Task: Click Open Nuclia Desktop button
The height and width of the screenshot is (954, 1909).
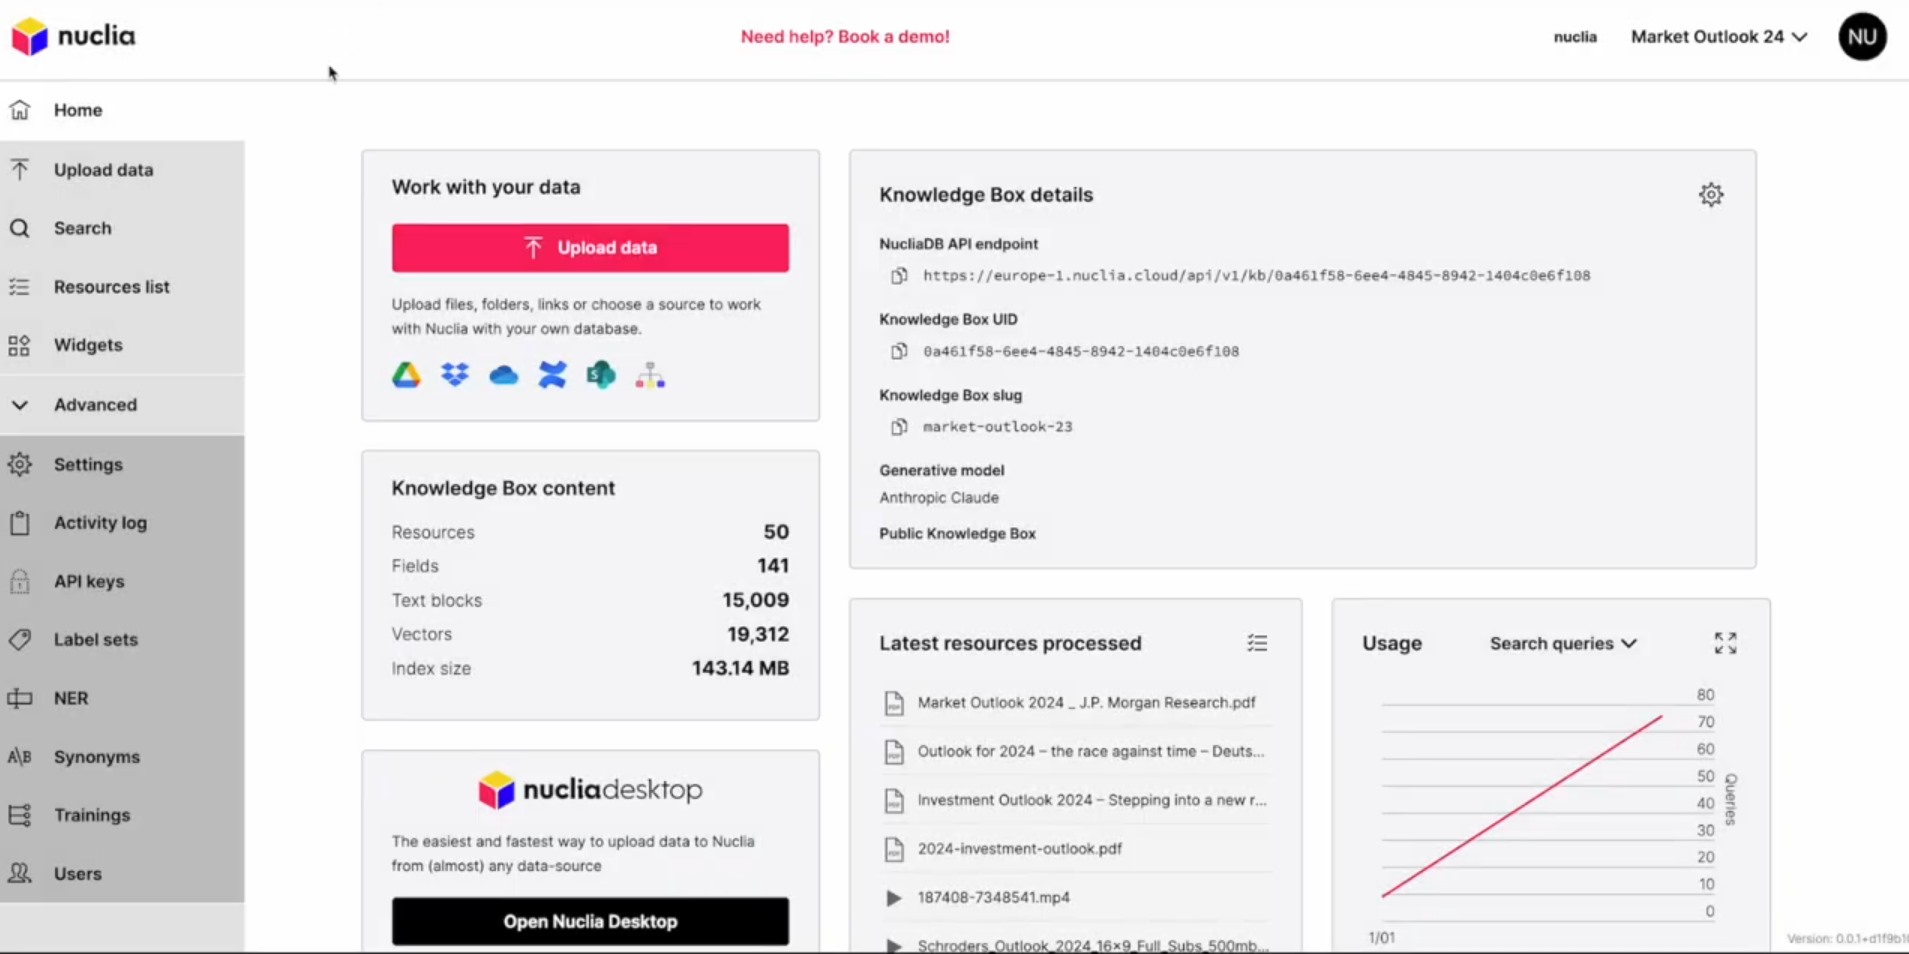Action: coord(590,921)
